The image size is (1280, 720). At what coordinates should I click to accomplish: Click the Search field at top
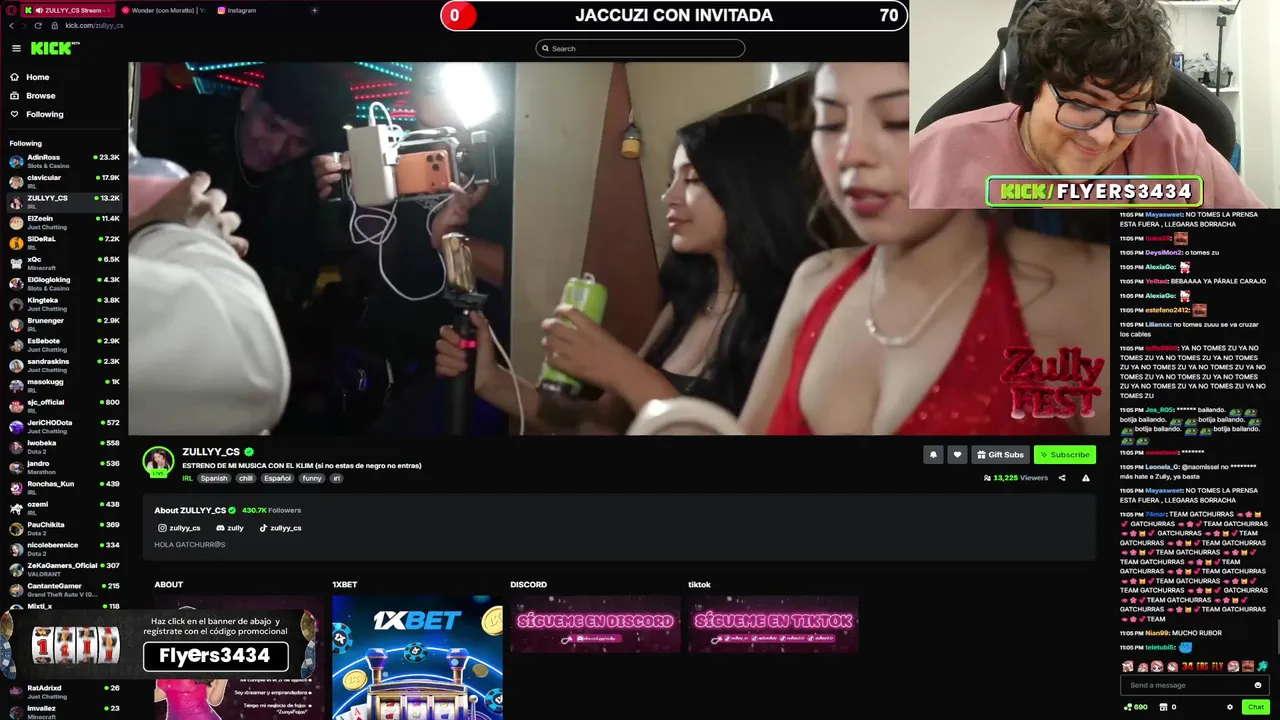(640, 48)
